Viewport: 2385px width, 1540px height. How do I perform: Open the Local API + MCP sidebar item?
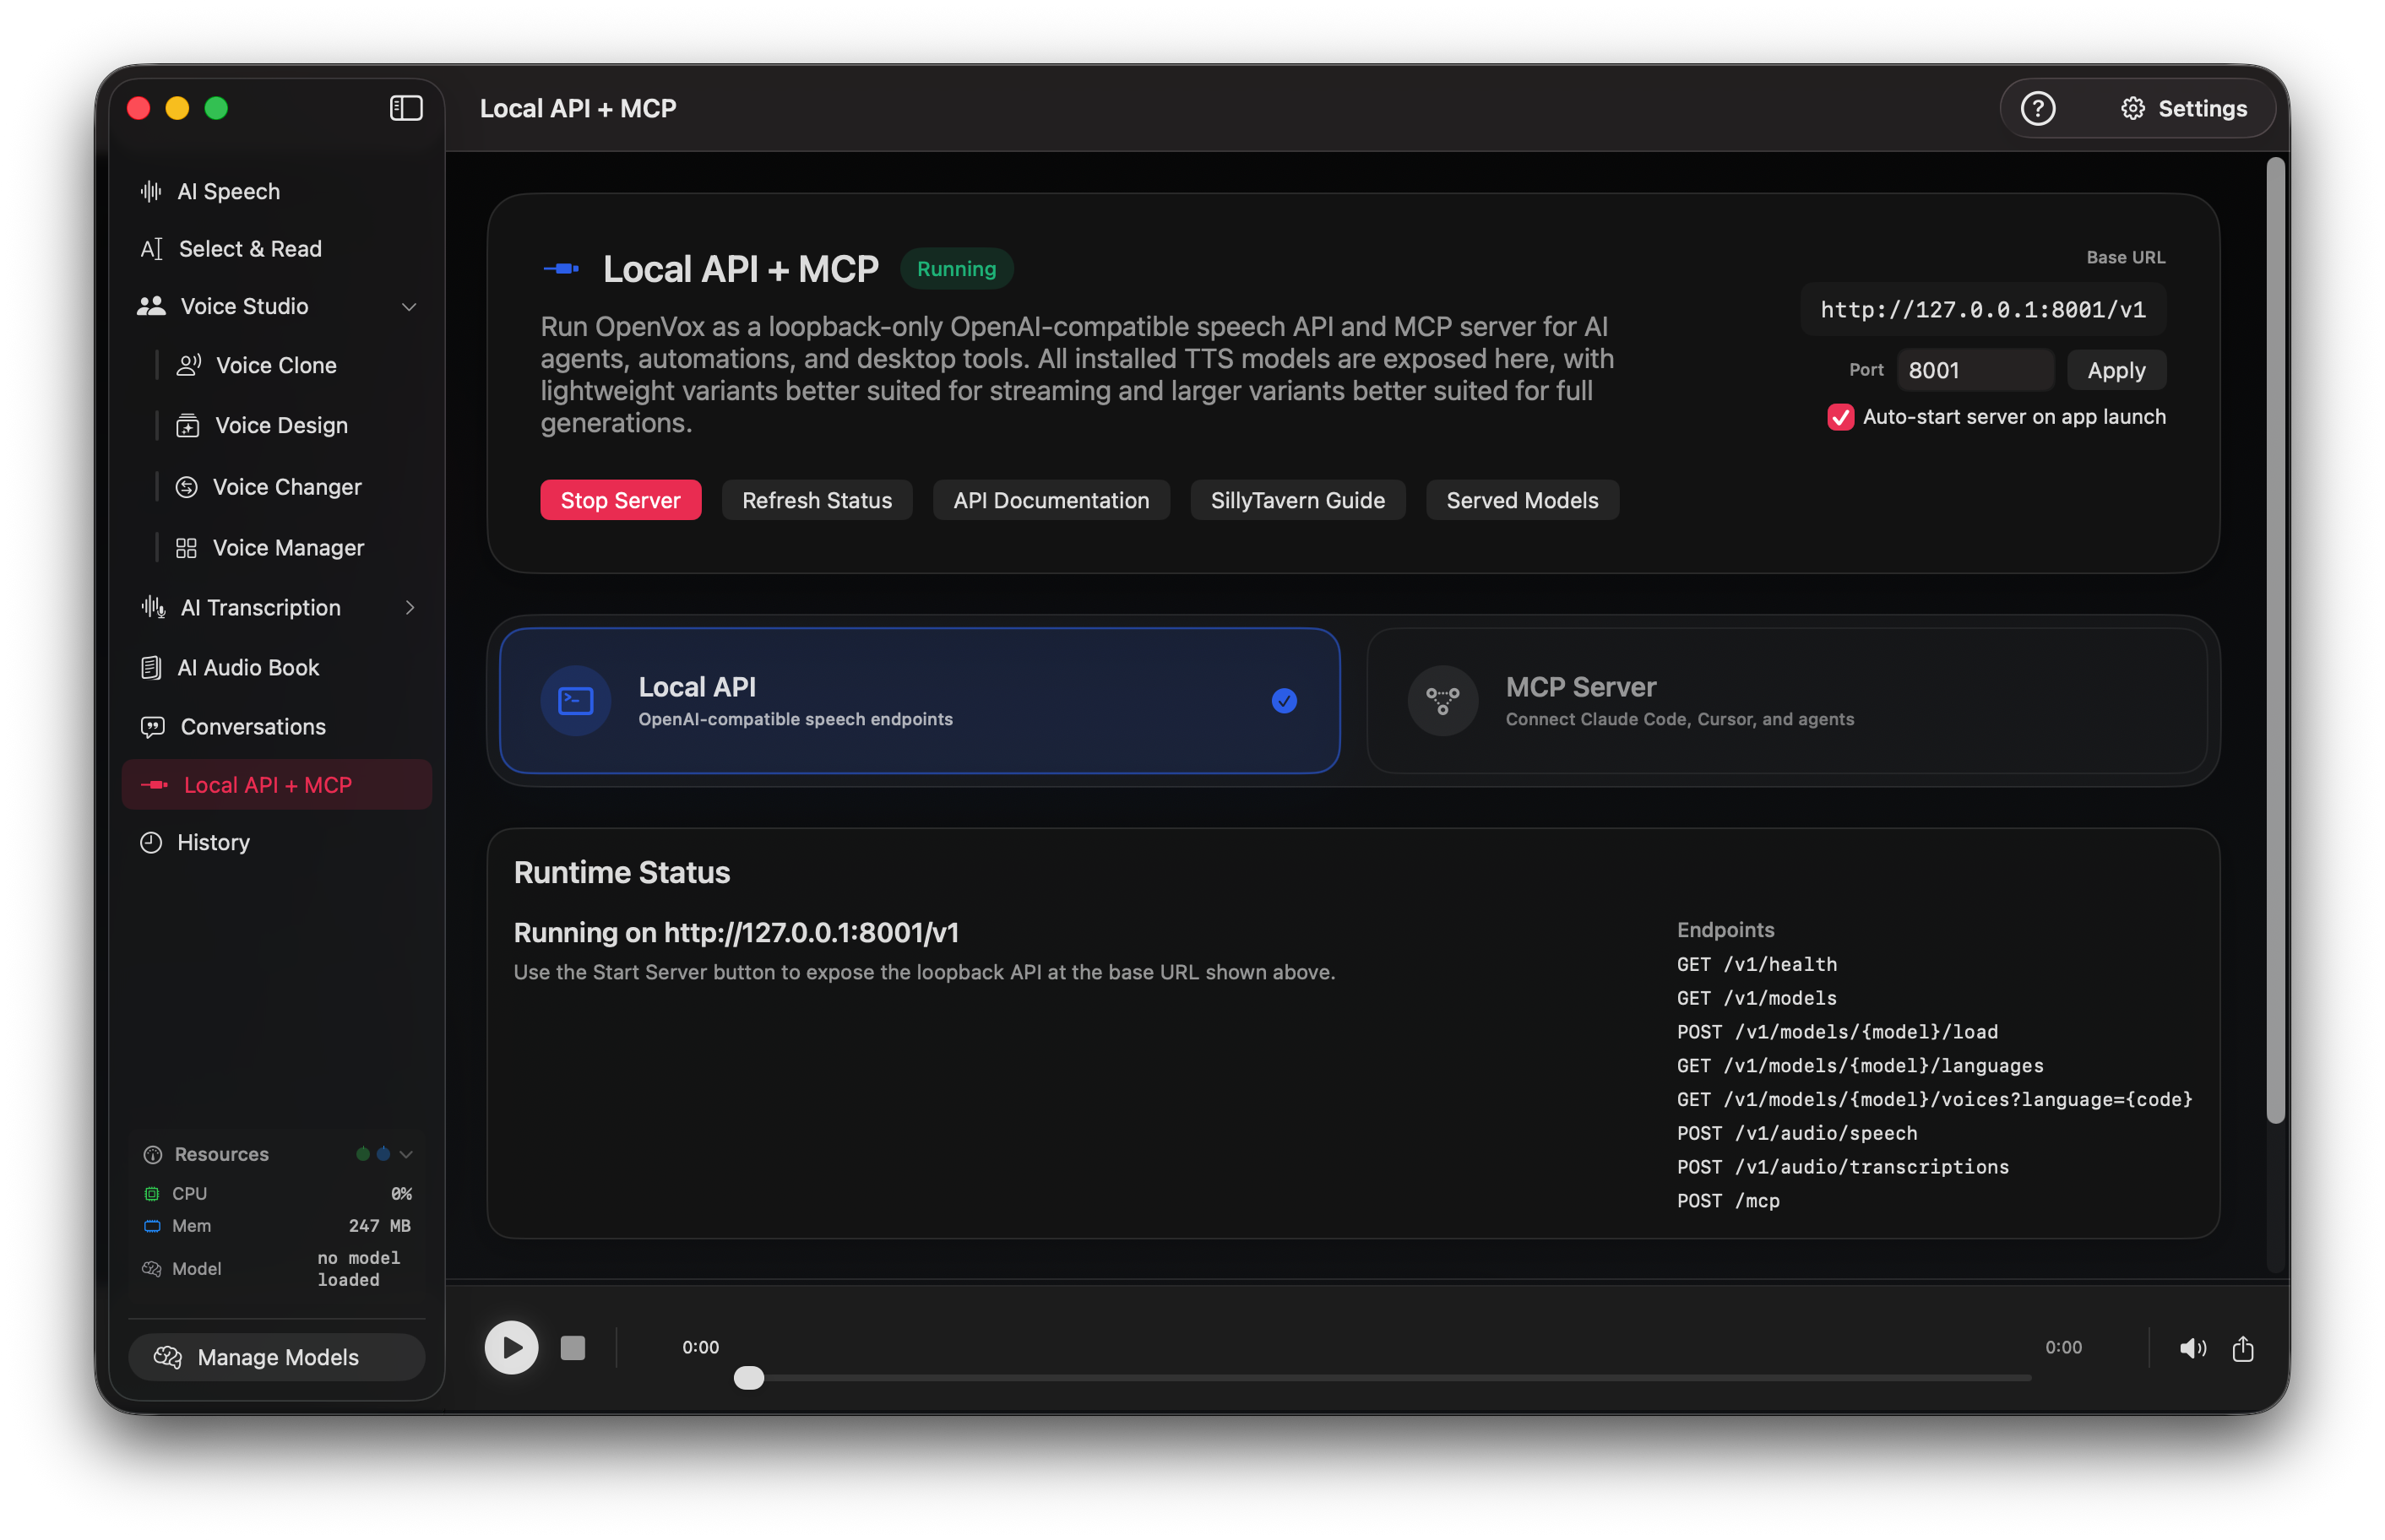pyautogui.click(x=277, y=785)
